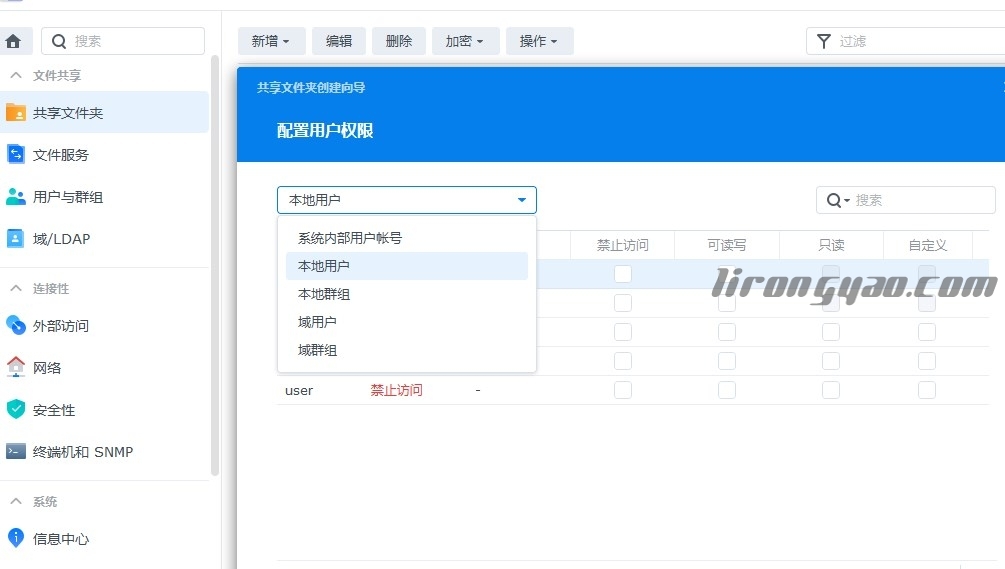Viewport: 1005px width, 569px height.
Task: Check 禁止访问 in the first highlighted row
Action: click(x=623, y=274)
